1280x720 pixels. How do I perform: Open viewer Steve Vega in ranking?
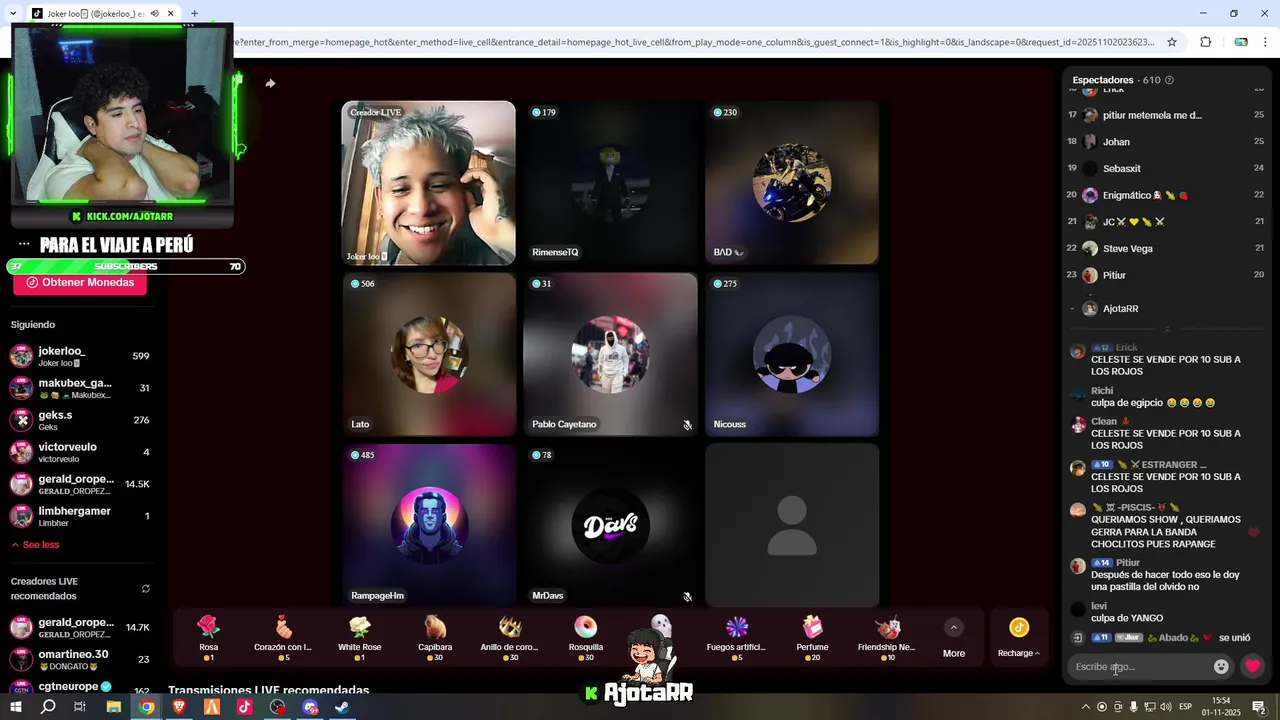1165,248
